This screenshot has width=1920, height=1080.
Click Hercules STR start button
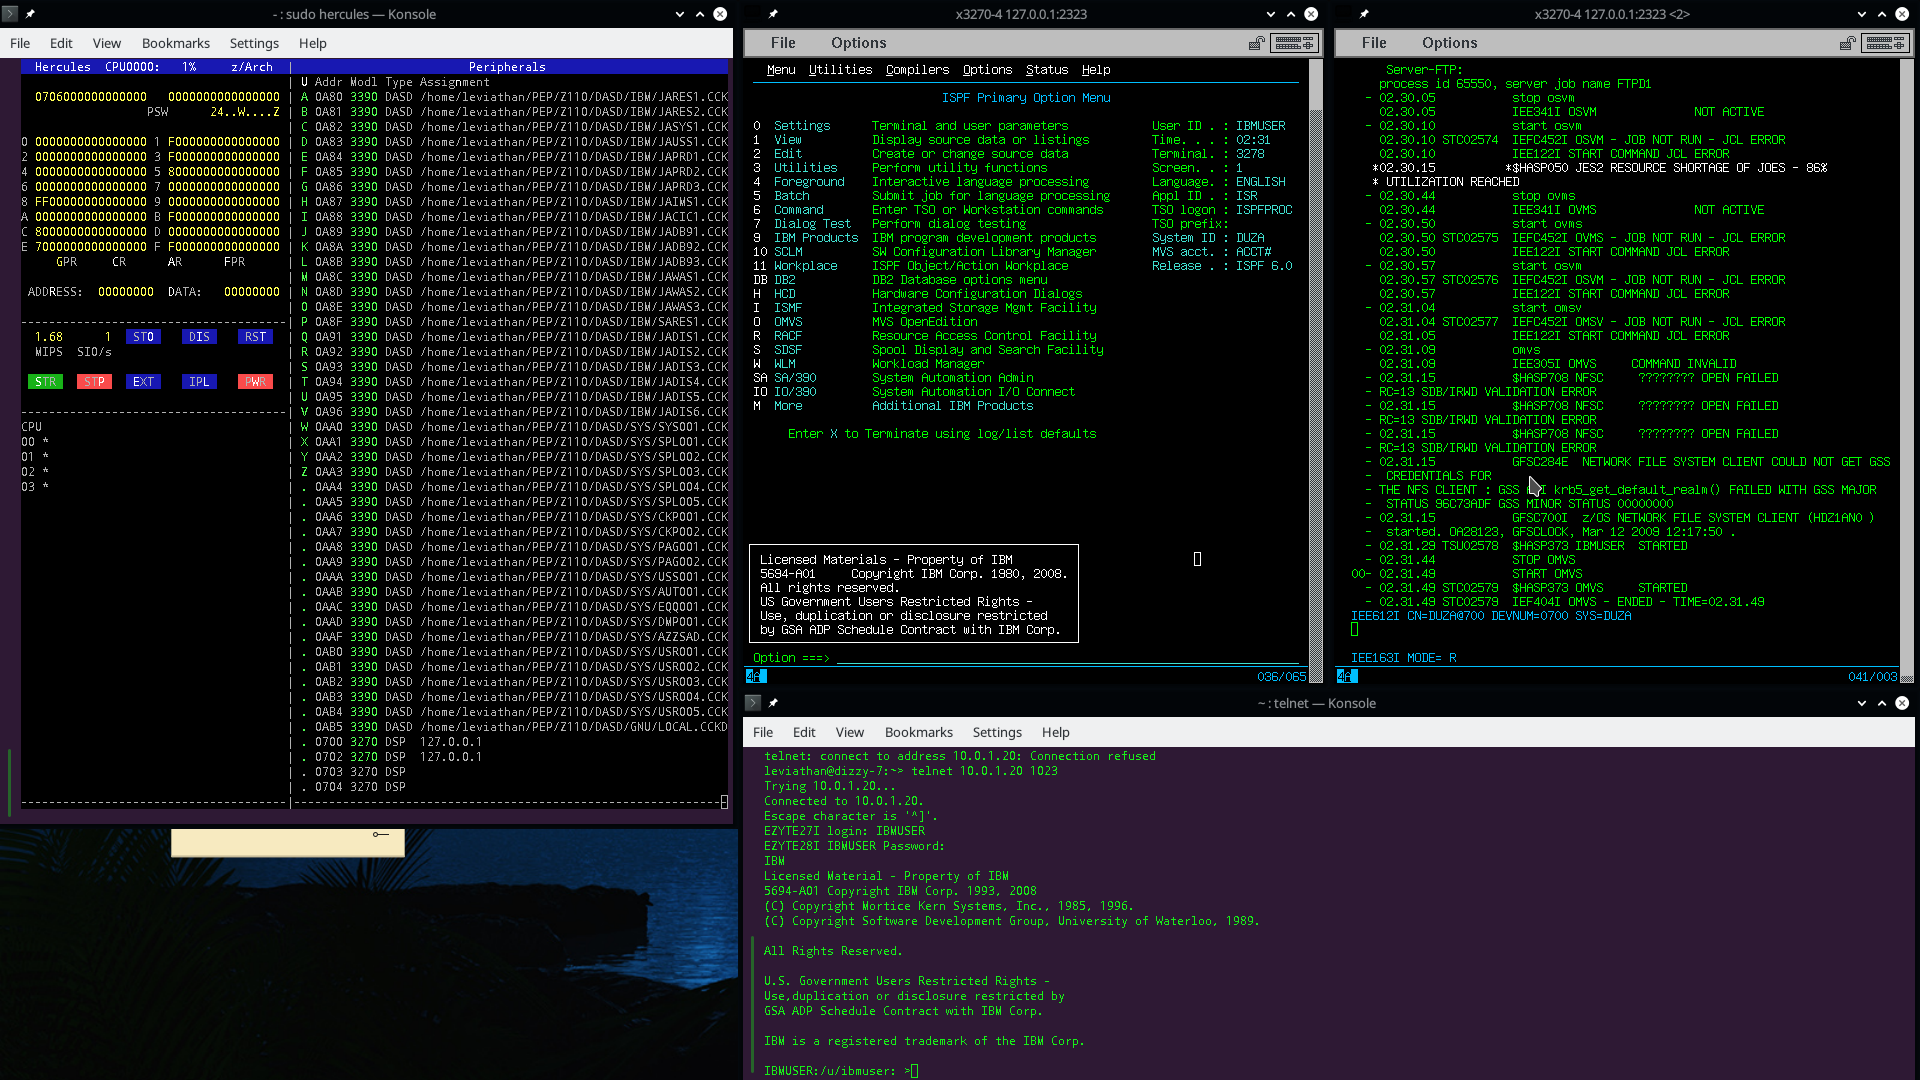pyautogui.click(x=46, y=382)
